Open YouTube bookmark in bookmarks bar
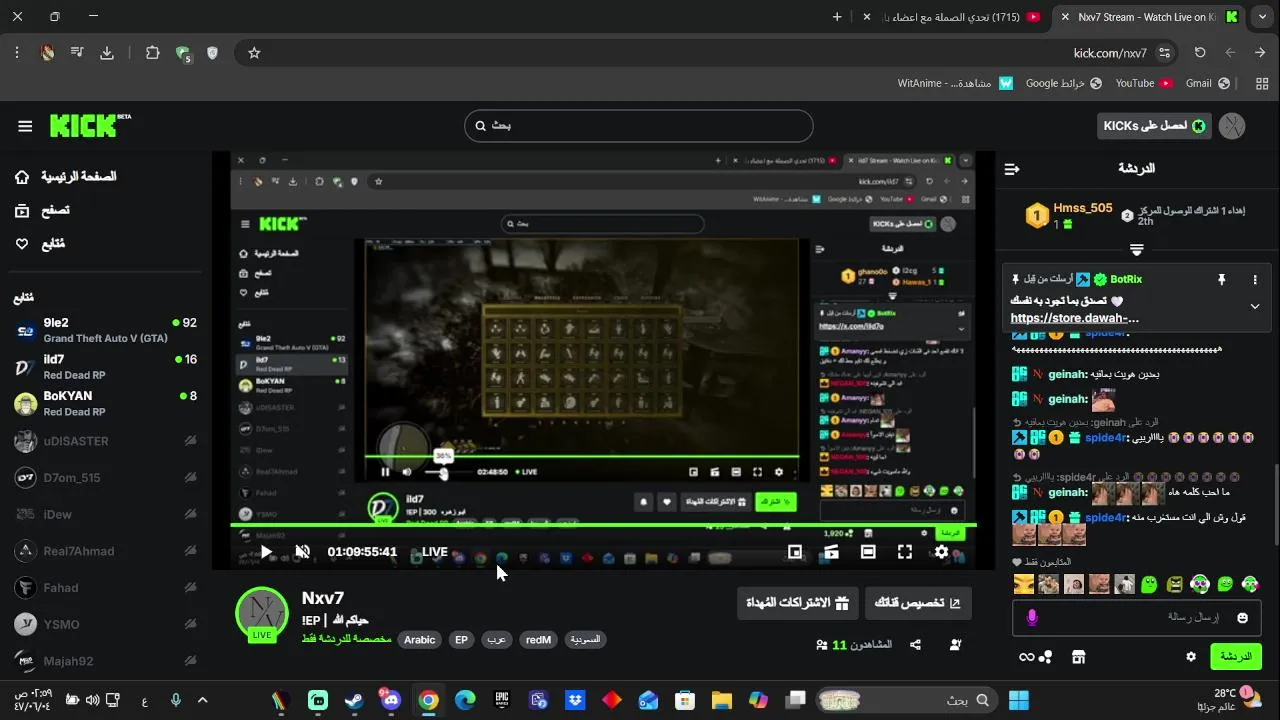The height and width of the screenshot is (720, 1280). (1144, 83)
